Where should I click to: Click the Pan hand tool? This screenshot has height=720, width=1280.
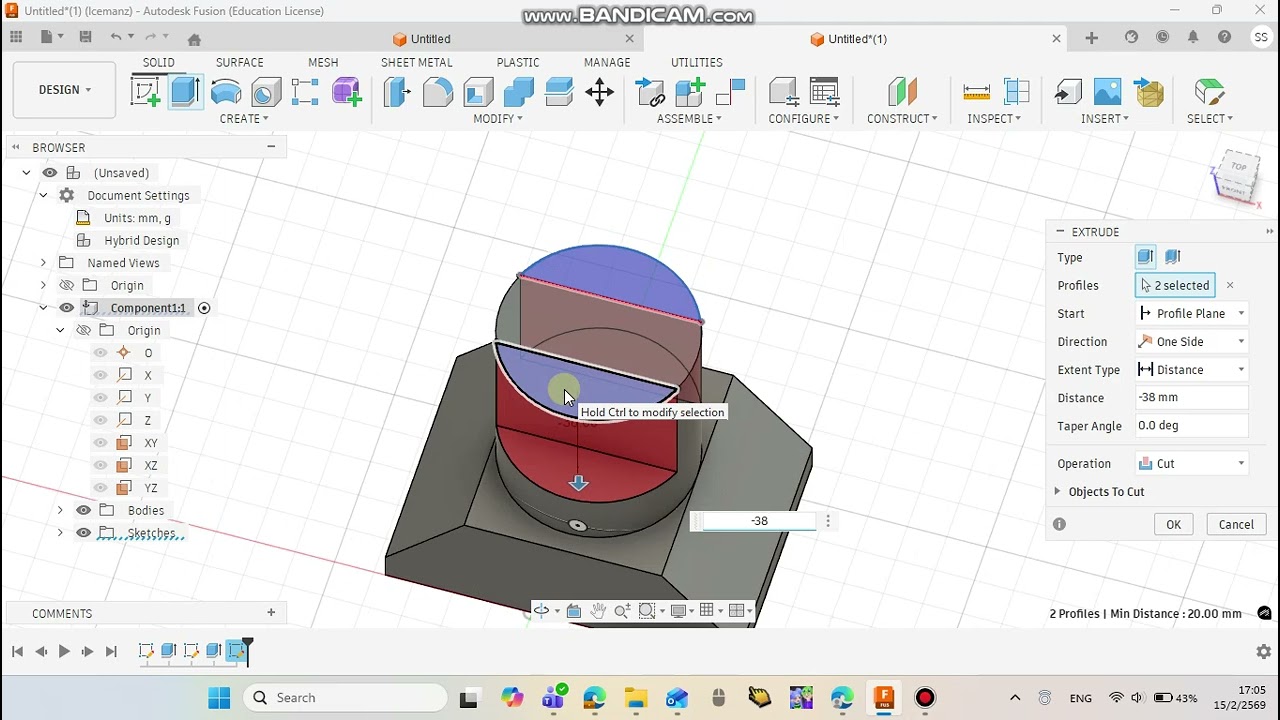click(598, 611)
